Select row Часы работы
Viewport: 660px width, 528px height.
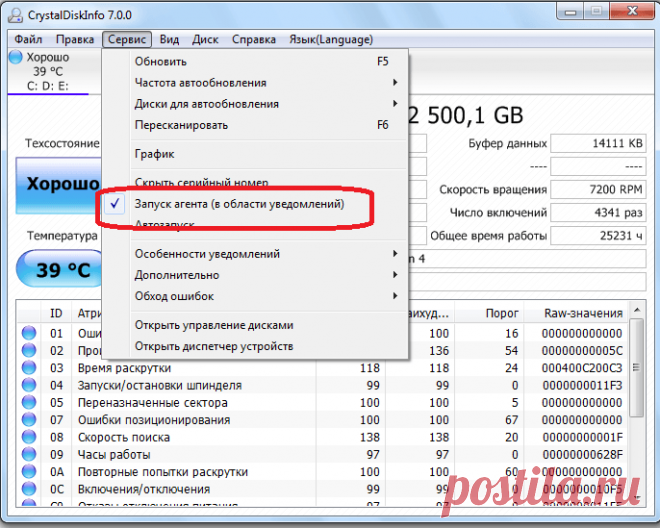323,454
